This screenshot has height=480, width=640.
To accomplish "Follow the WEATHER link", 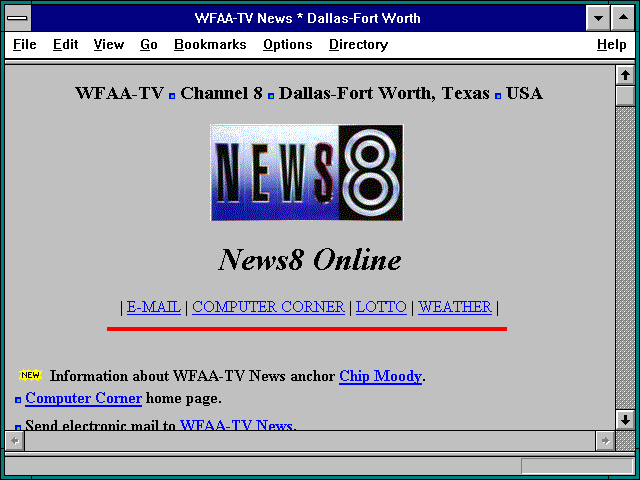I will [455, 307].
